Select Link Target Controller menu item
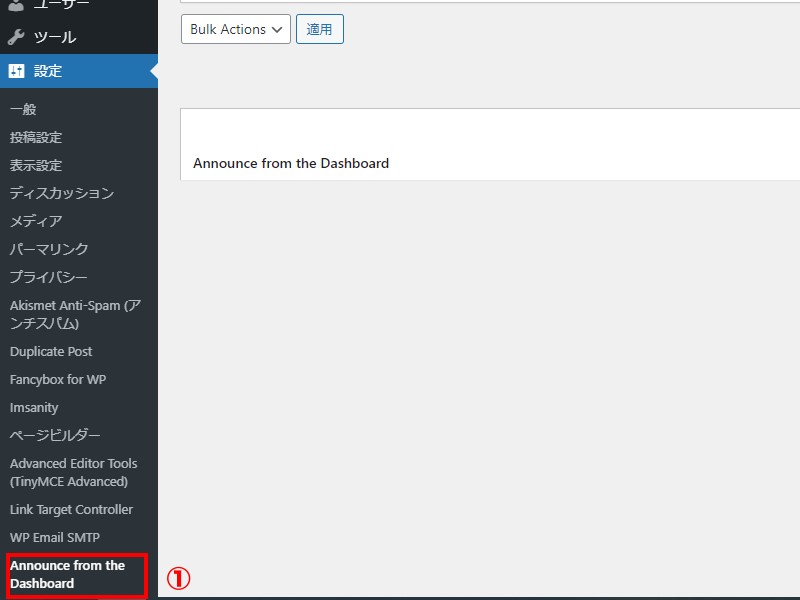The width and height of the screenshot is (800, 600). [71, 510]
